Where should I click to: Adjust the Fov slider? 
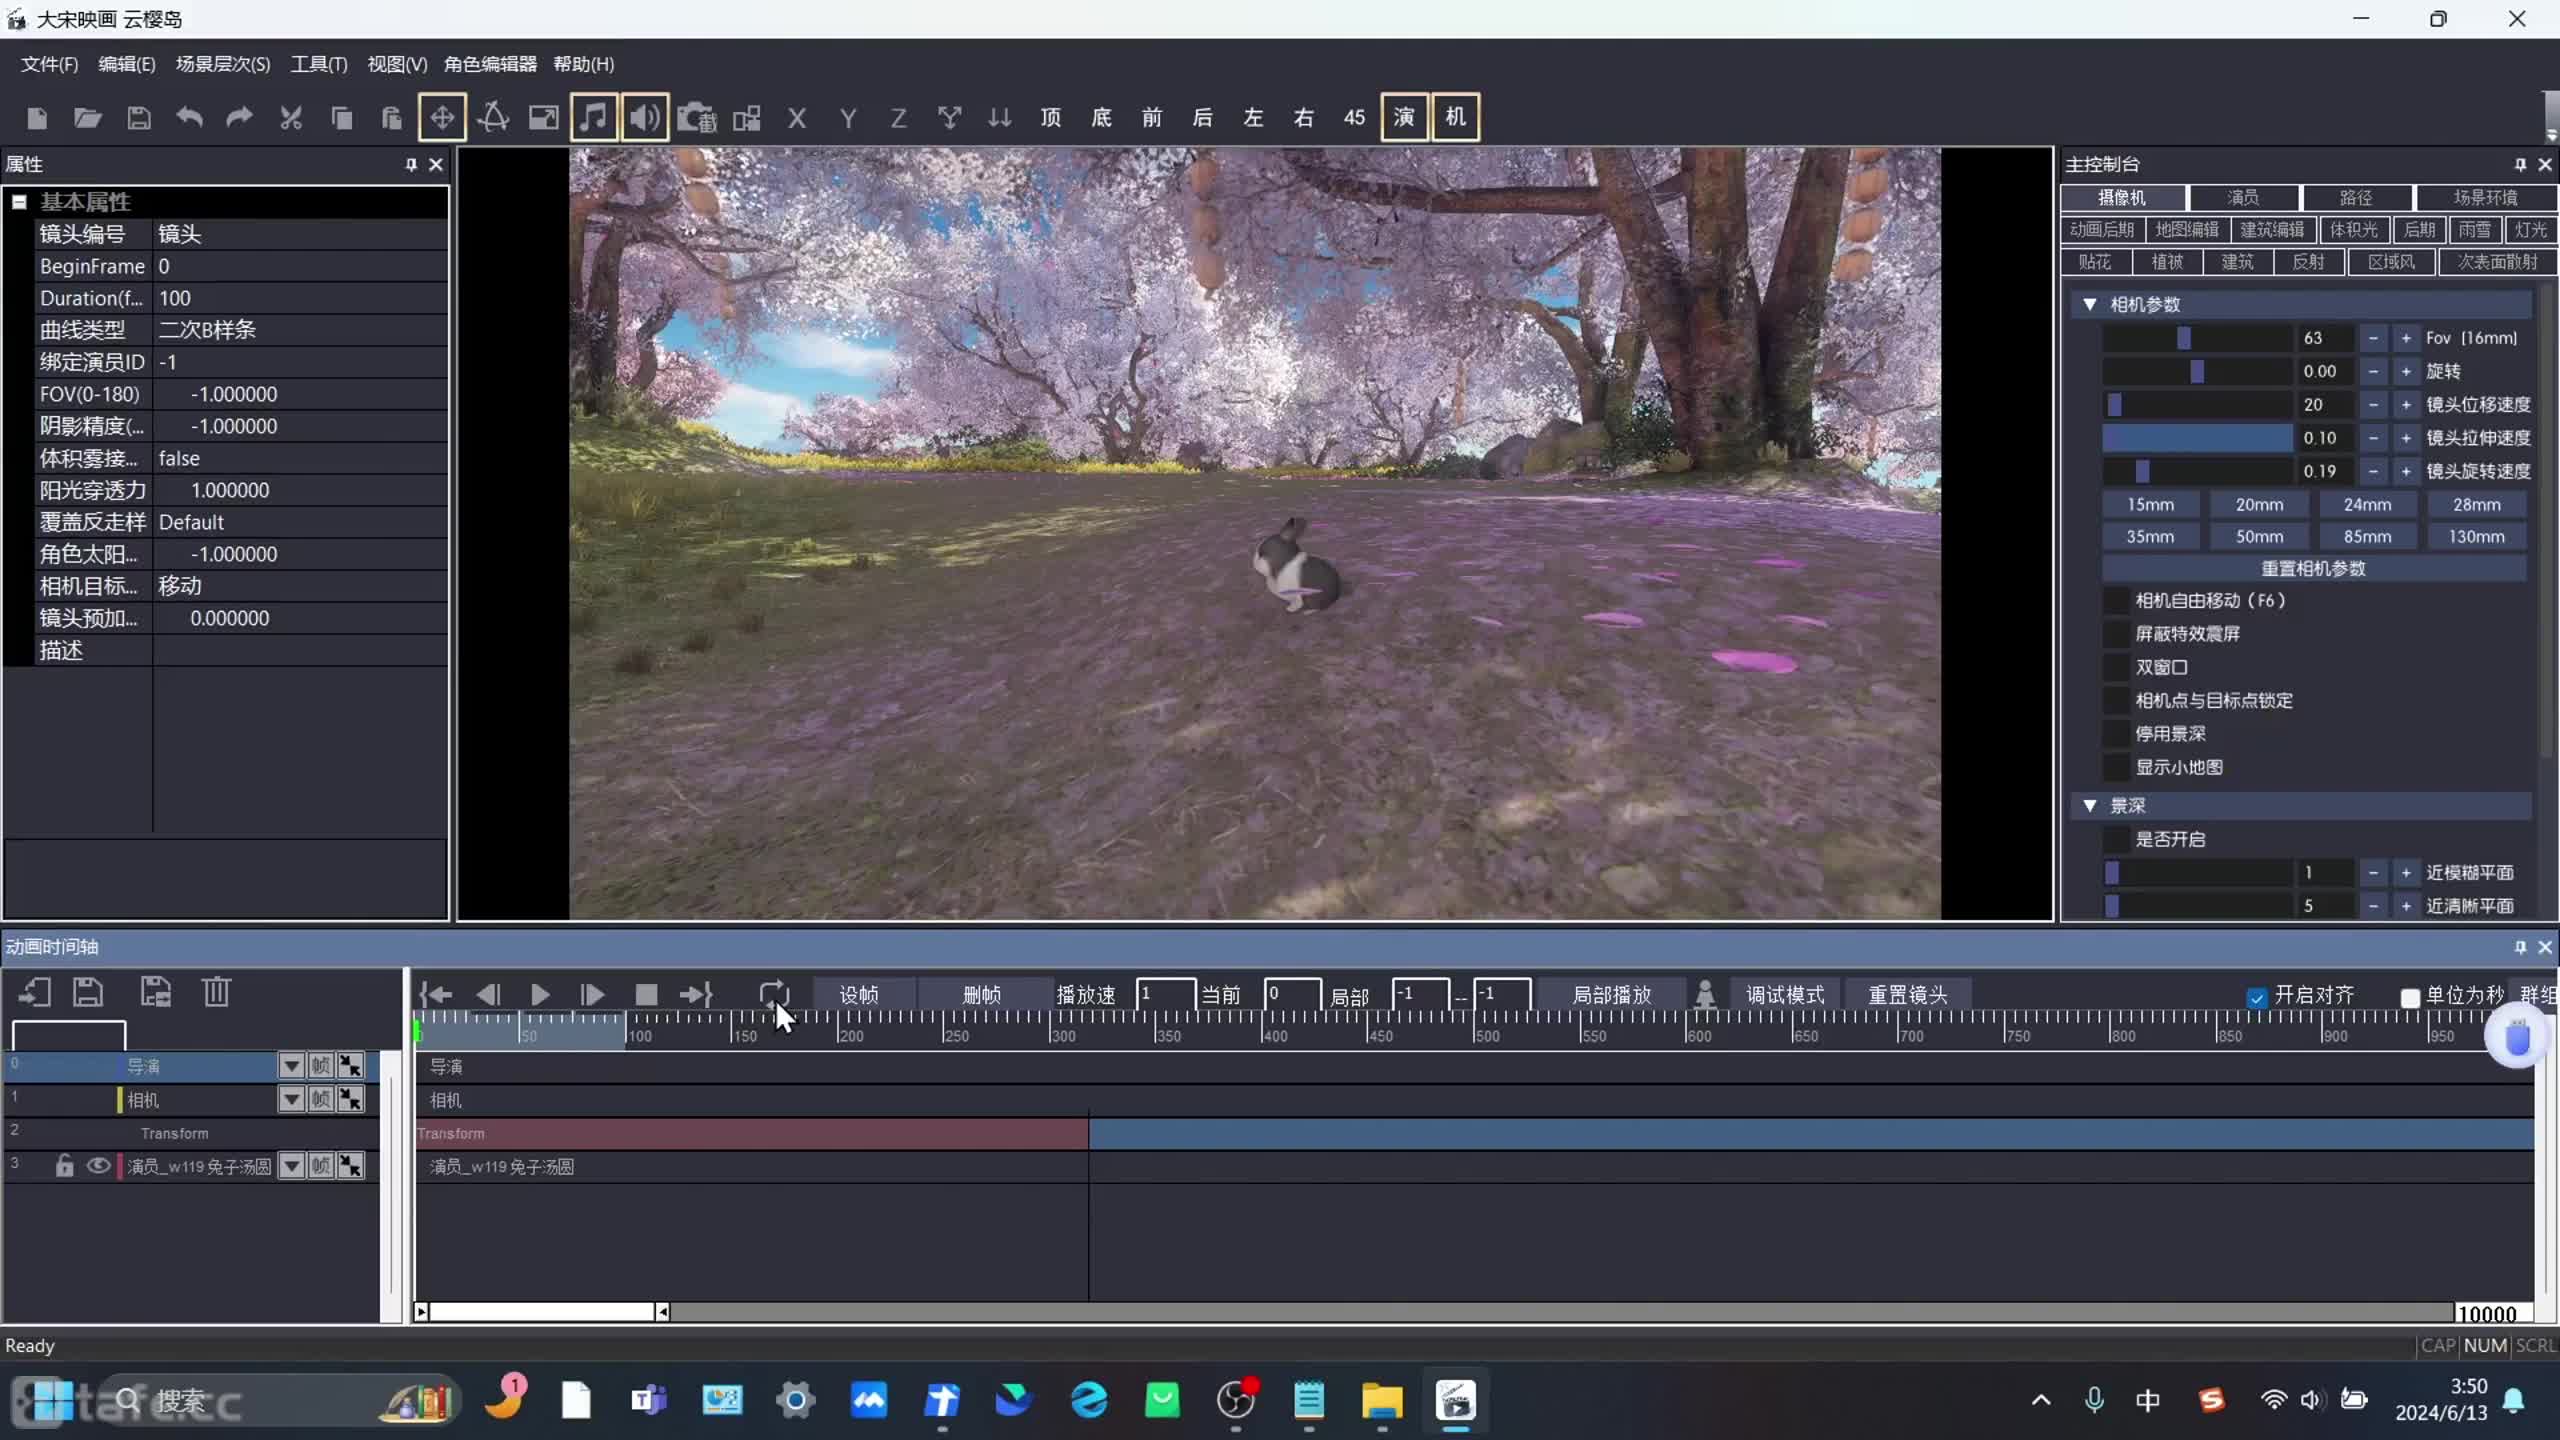(x=2197, y=338)
